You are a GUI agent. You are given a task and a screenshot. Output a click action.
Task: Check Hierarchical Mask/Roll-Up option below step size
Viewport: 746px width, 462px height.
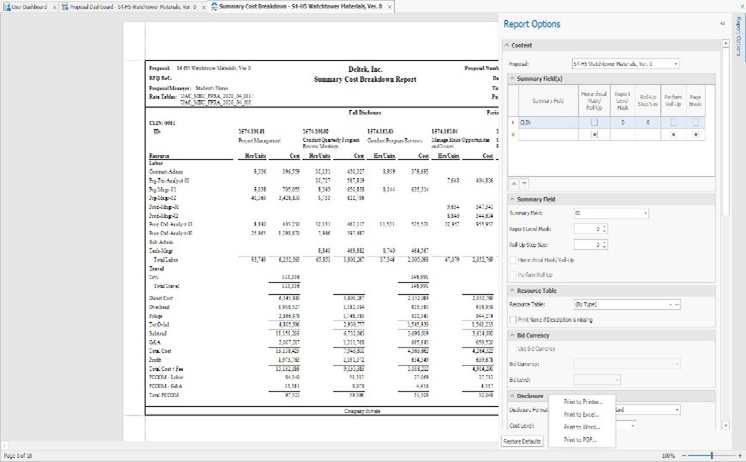coord(513,260)
